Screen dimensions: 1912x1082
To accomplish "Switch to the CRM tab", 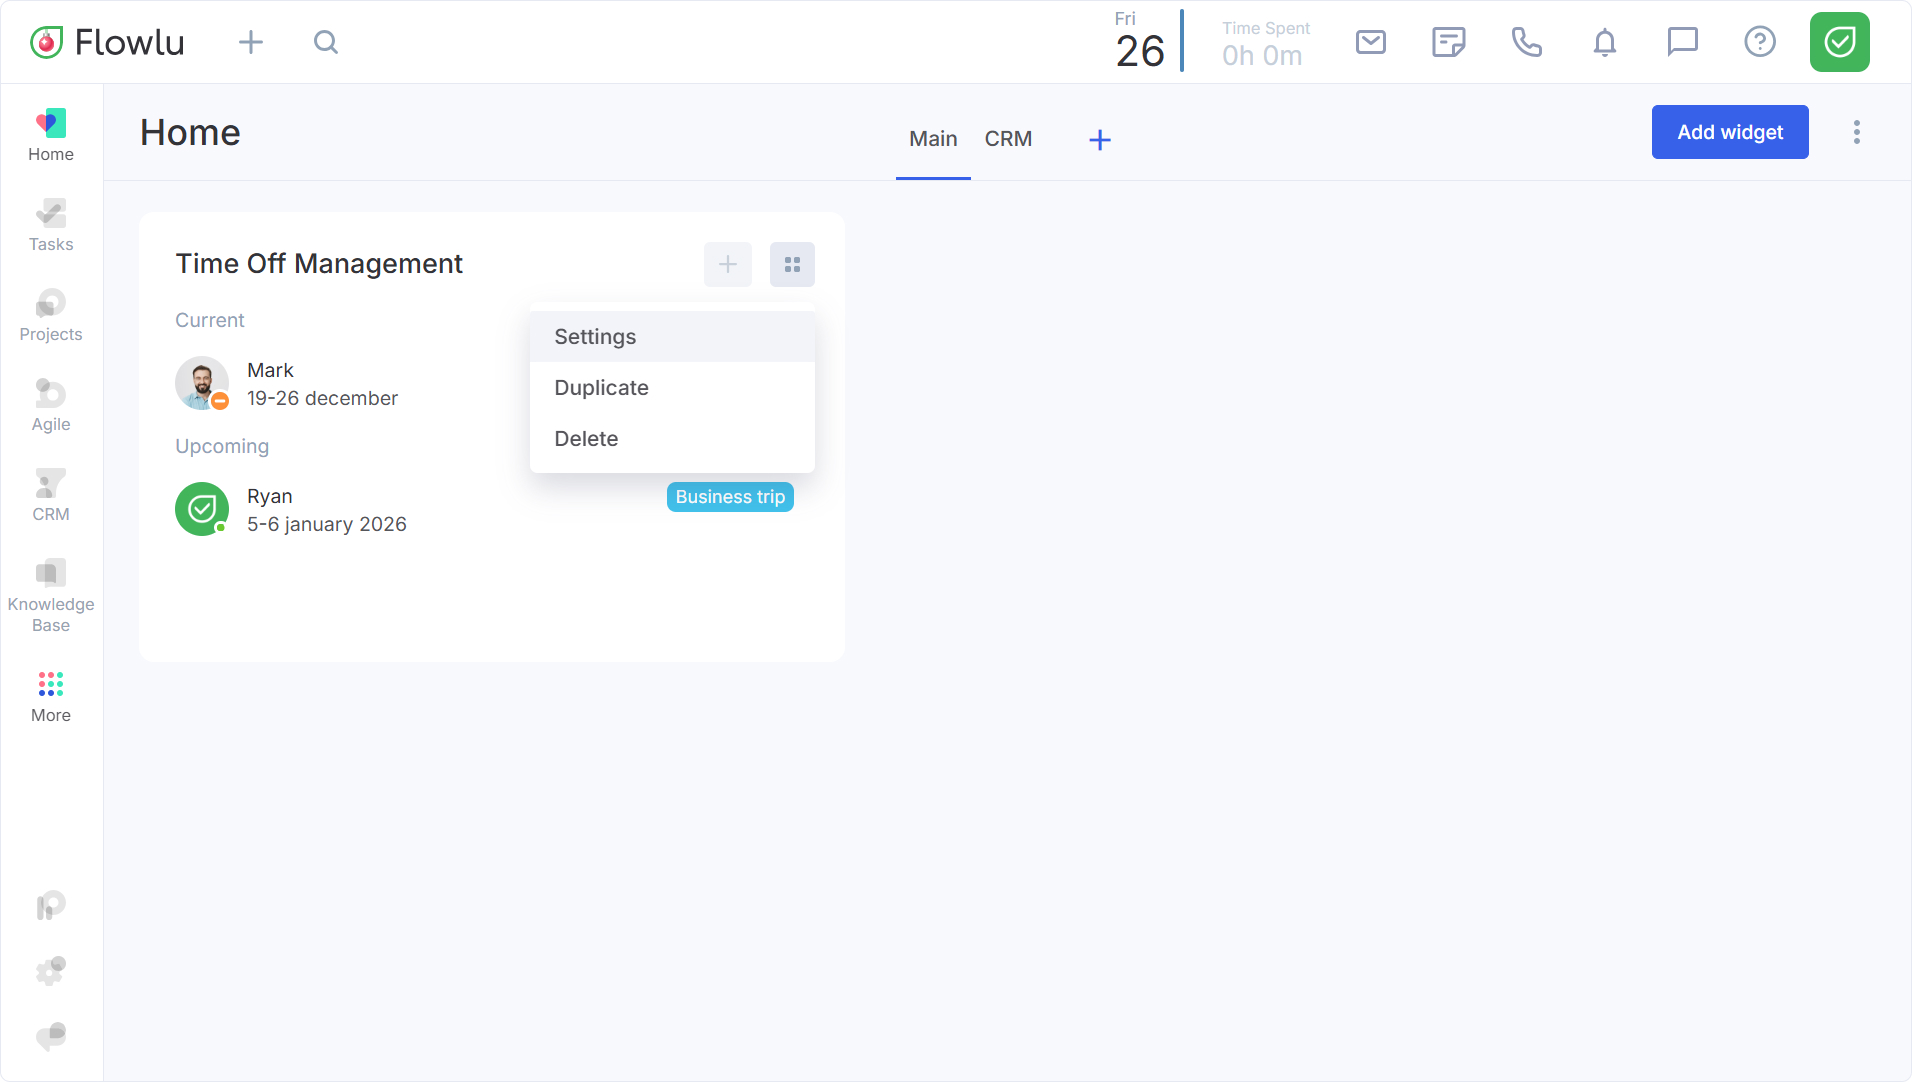I will tap(1008, 139).
